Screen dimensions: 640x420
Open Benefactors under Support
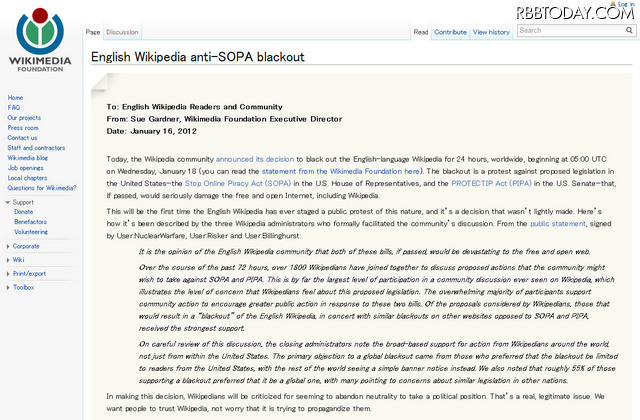click(x=31, y=222)
